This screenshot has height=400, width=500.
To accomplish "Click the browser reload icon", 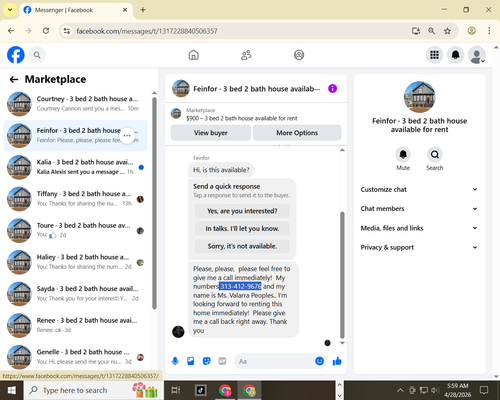I will (x=46, y=31).
